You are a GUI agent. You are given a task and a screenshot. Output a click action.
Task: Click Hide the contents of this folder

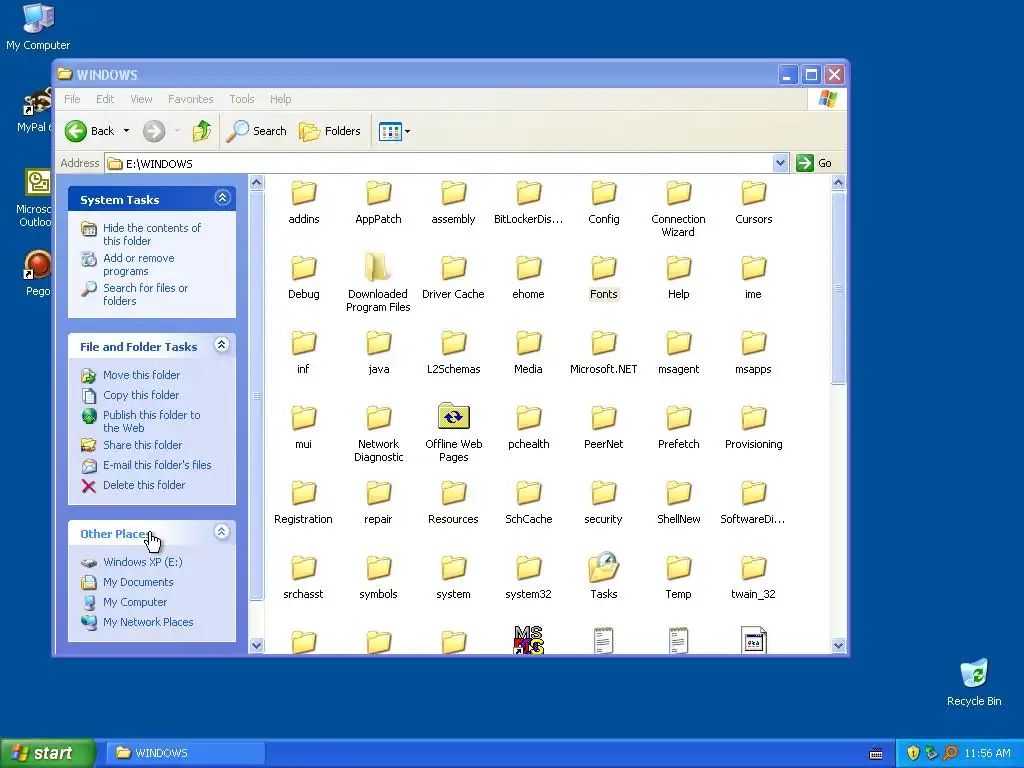coord(152,234)
